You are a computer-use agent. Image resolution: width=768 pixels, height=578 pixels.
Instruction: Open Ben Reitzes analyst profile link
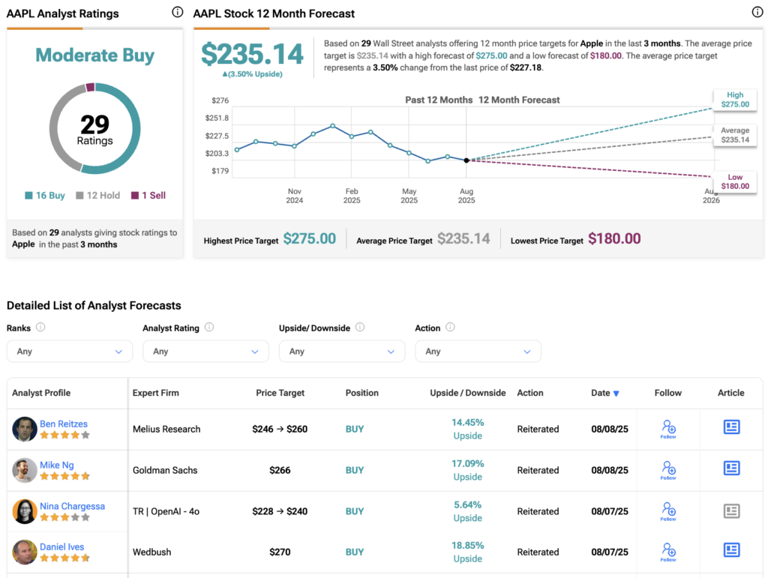coord(64,424)
